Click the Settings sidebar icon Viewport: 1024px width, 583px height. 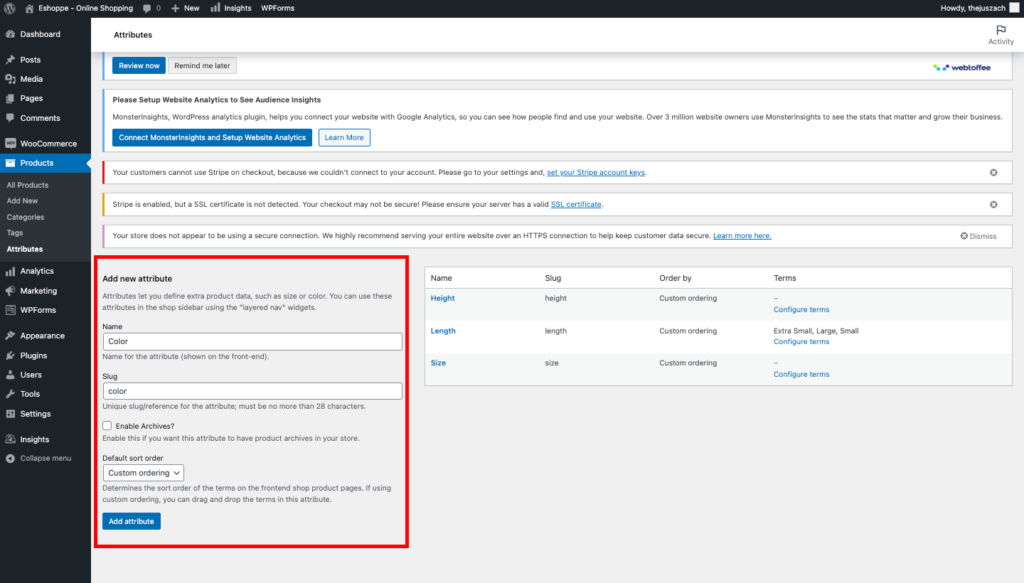10,414
